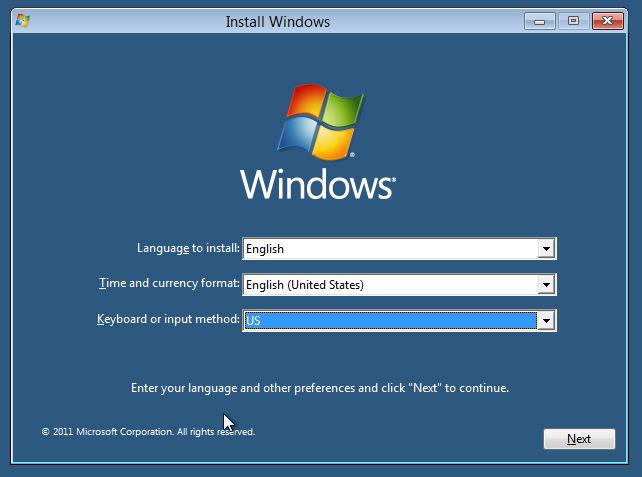Click the '© 2011 Microsoft Corporation' copyright text
The image size is (642, 477).
tap(148, 432)
